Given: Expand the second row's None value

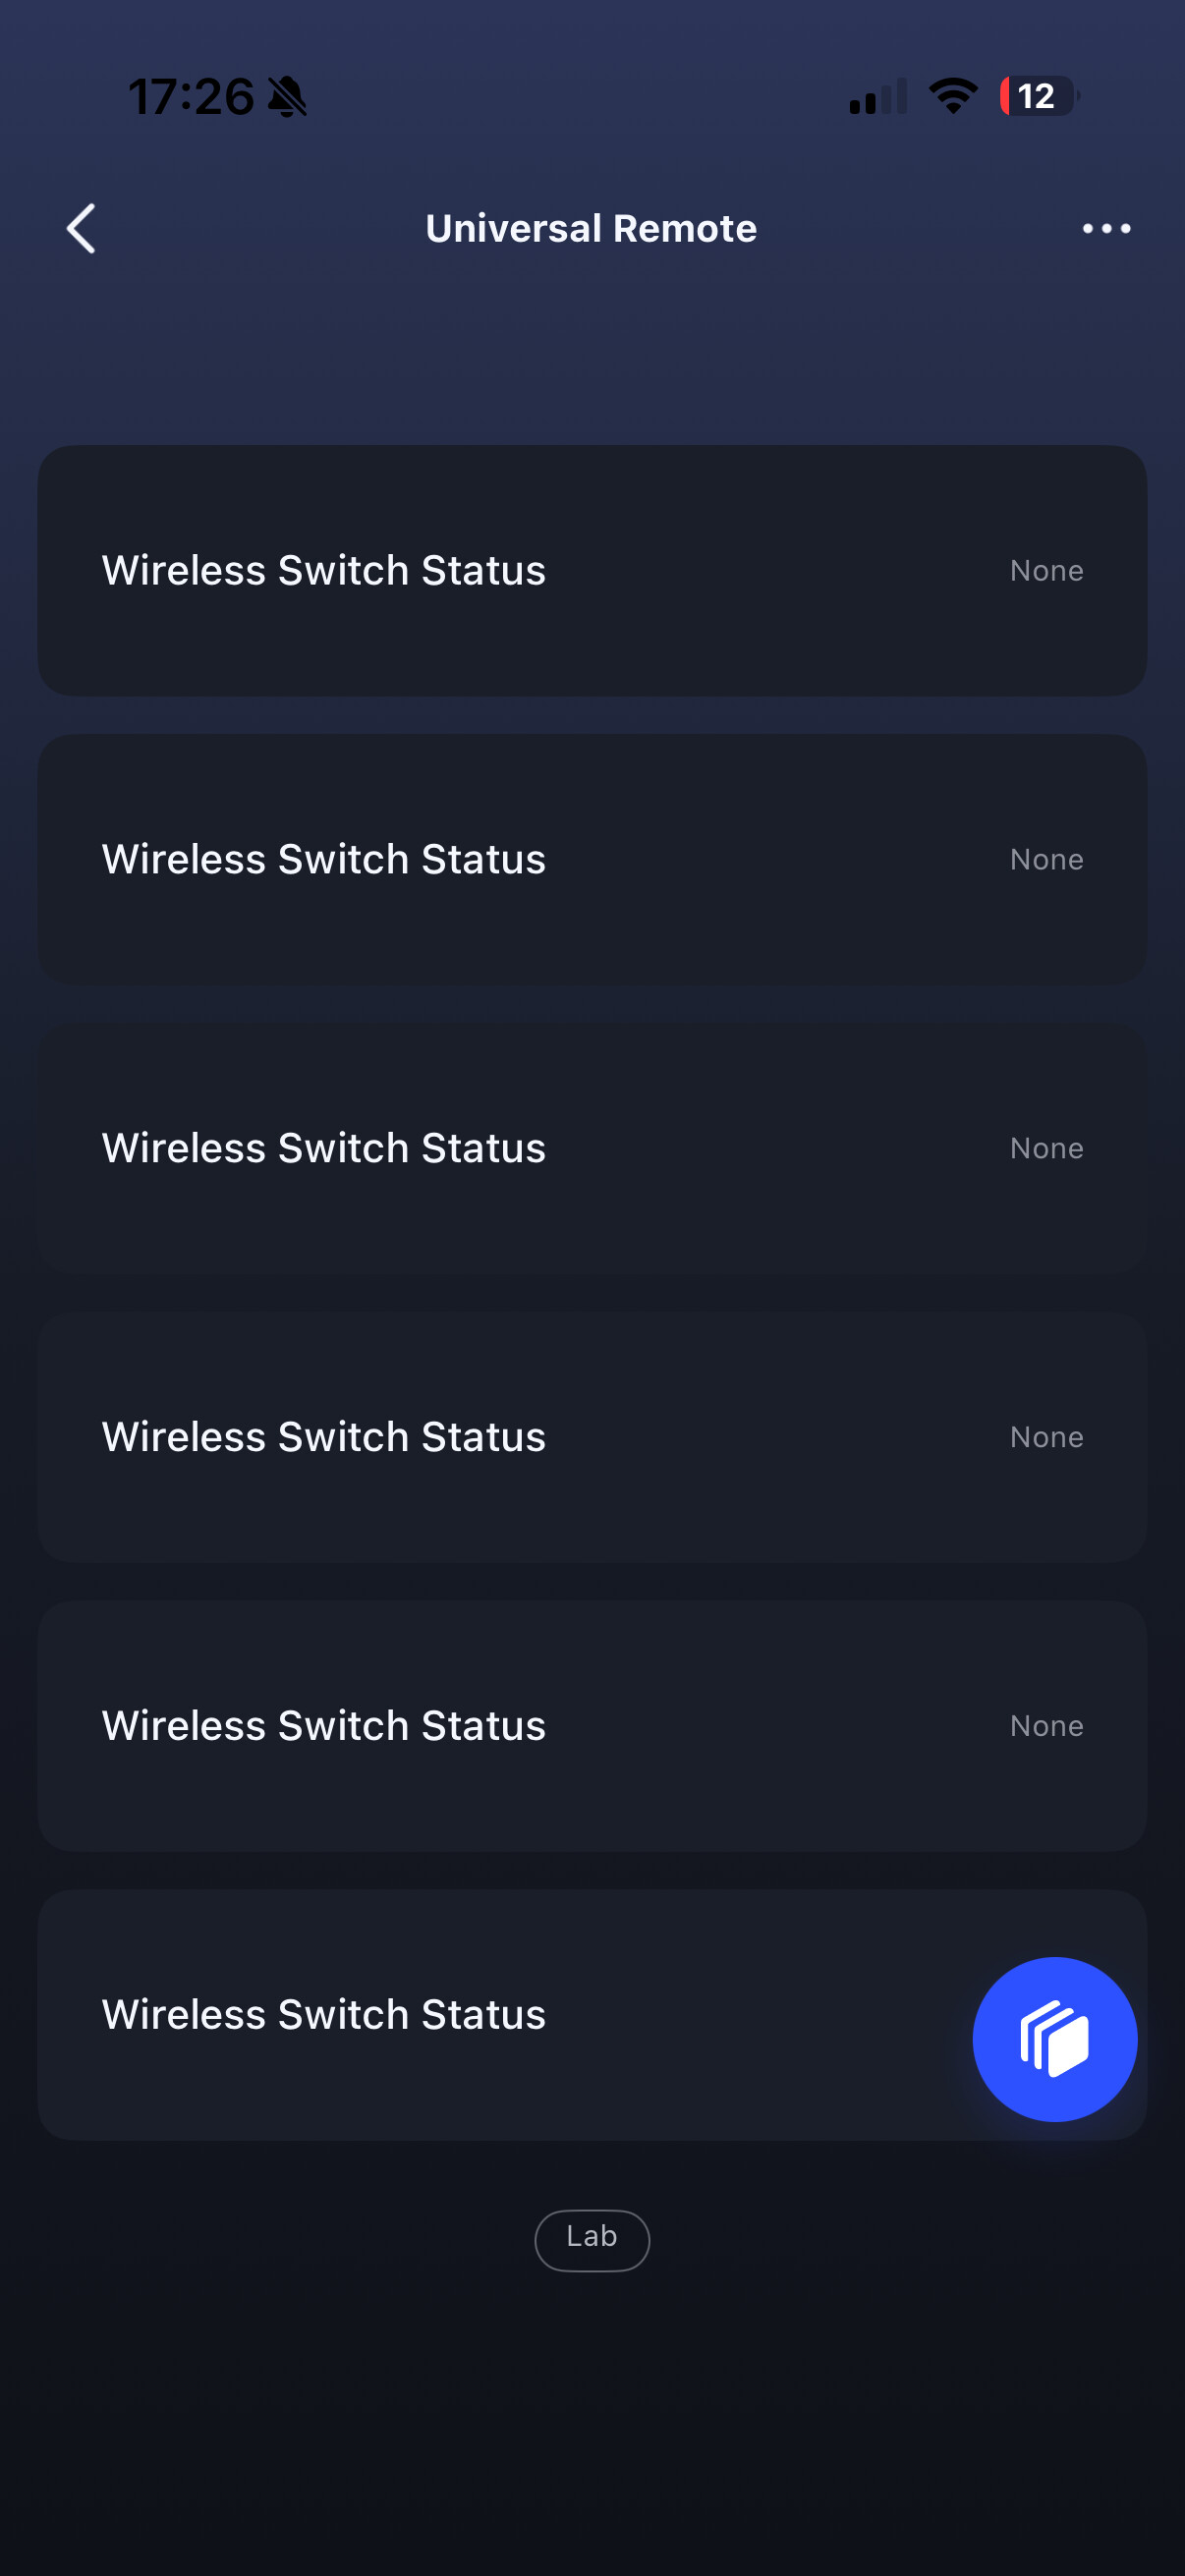Looking at the screenshot, I should coord(1046,860).
